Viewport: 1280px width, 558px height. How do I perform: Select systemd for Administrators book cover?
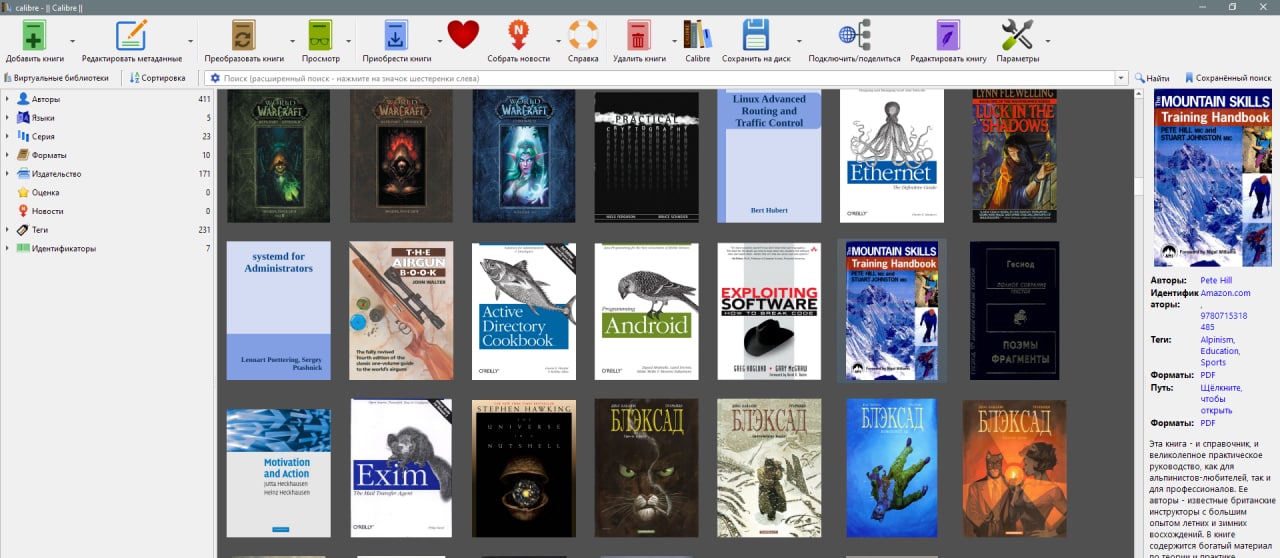click(x=278, y=310)
